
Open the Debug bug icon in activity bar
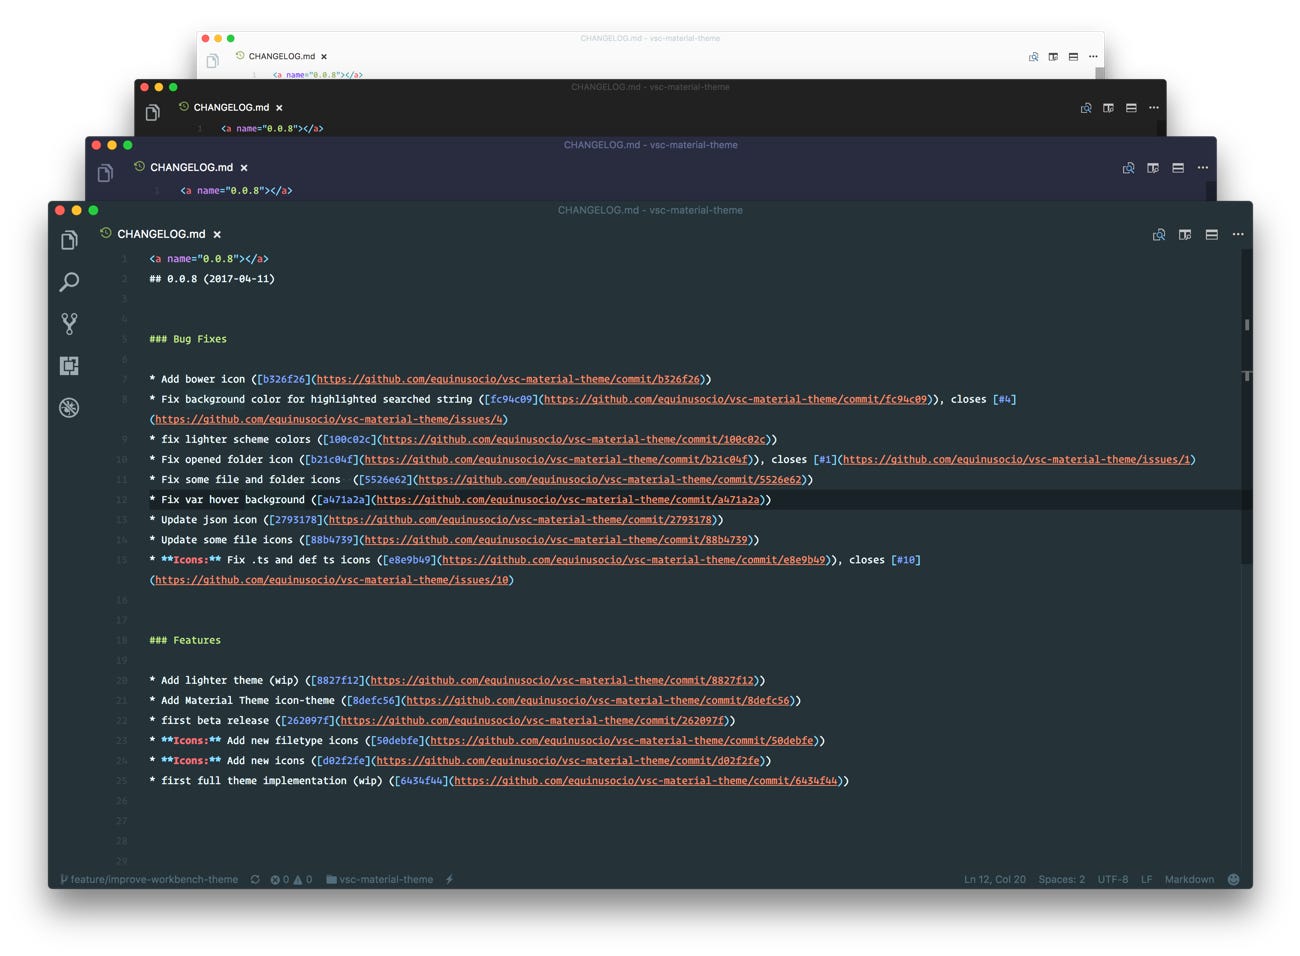(69, 407)
